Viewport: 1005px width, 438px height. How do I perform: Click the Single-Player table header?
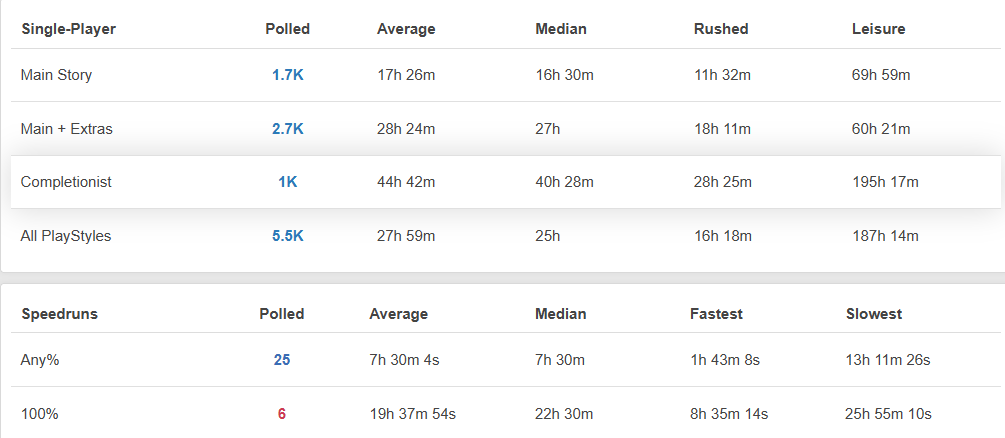pyautogui.click(x=69, y=29)
